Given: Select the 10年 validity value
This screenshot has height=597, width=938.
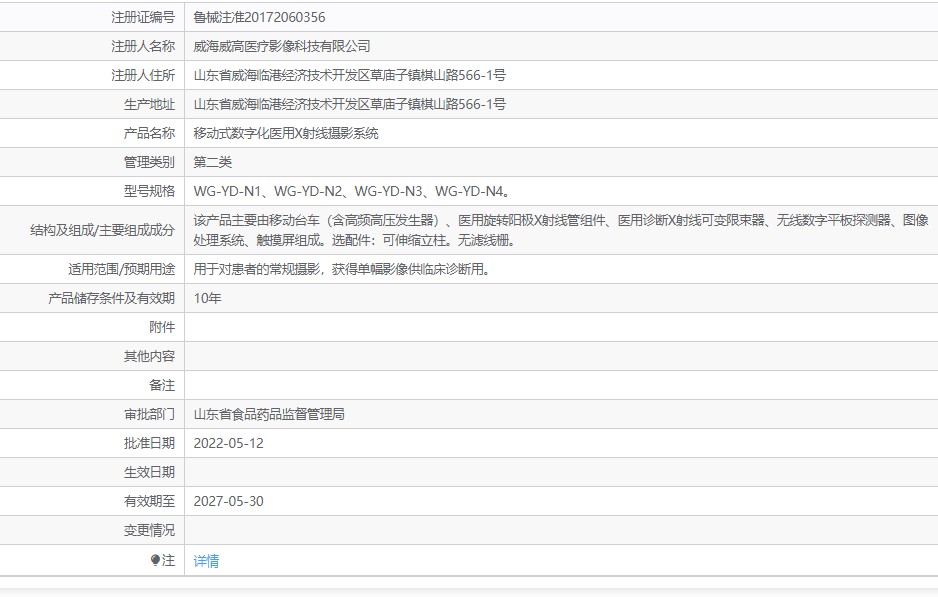Looking at the screenshot, I should click(207, 298).
